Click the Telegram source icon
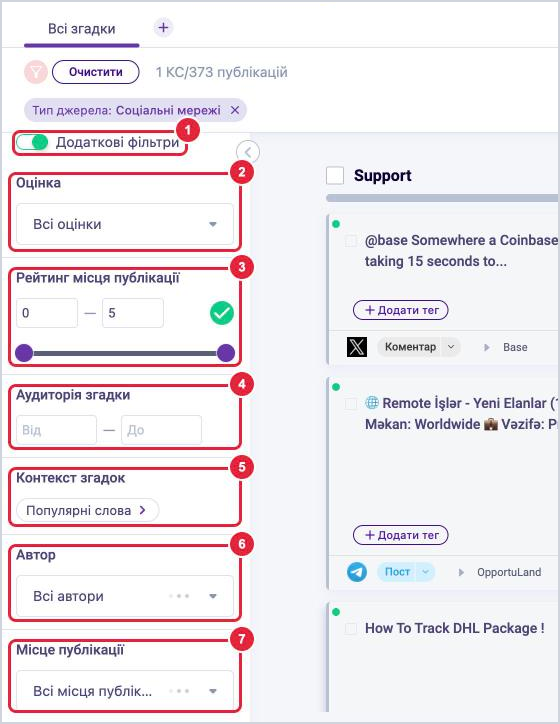The height and width of the screenshot is (724, 560). (357, 572)
